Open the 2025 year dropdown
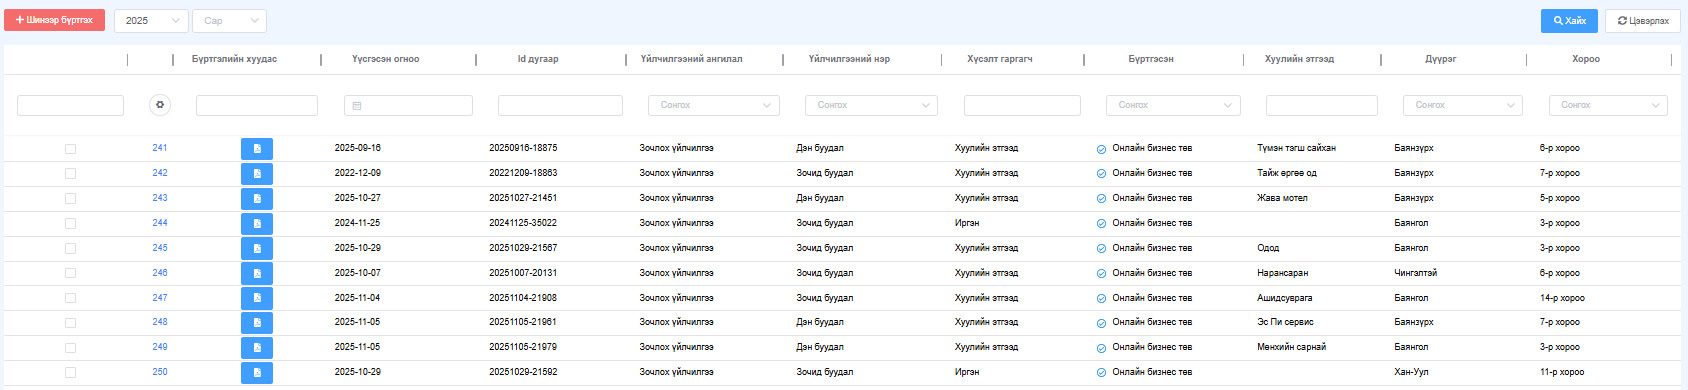Image resolution: width=1688 pixels, height=390 pixels. [151, 20]
